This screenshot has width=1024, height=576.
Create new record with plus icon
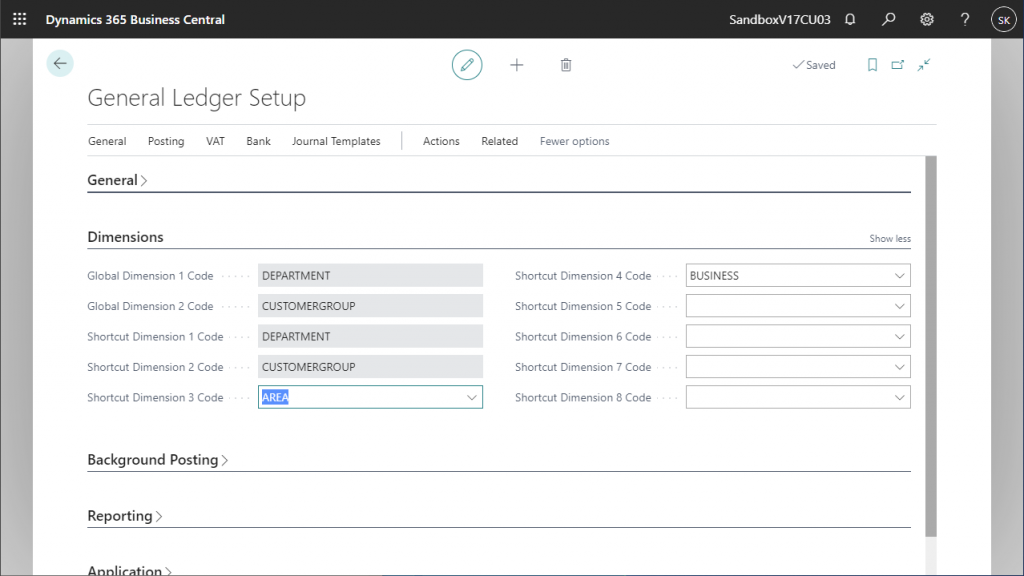click(517, 65)
